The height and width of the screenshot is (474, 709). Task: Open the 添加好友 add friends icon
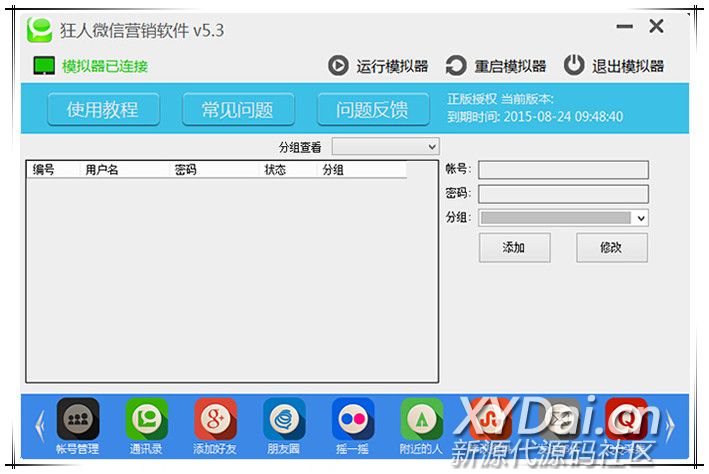(215, 419)
